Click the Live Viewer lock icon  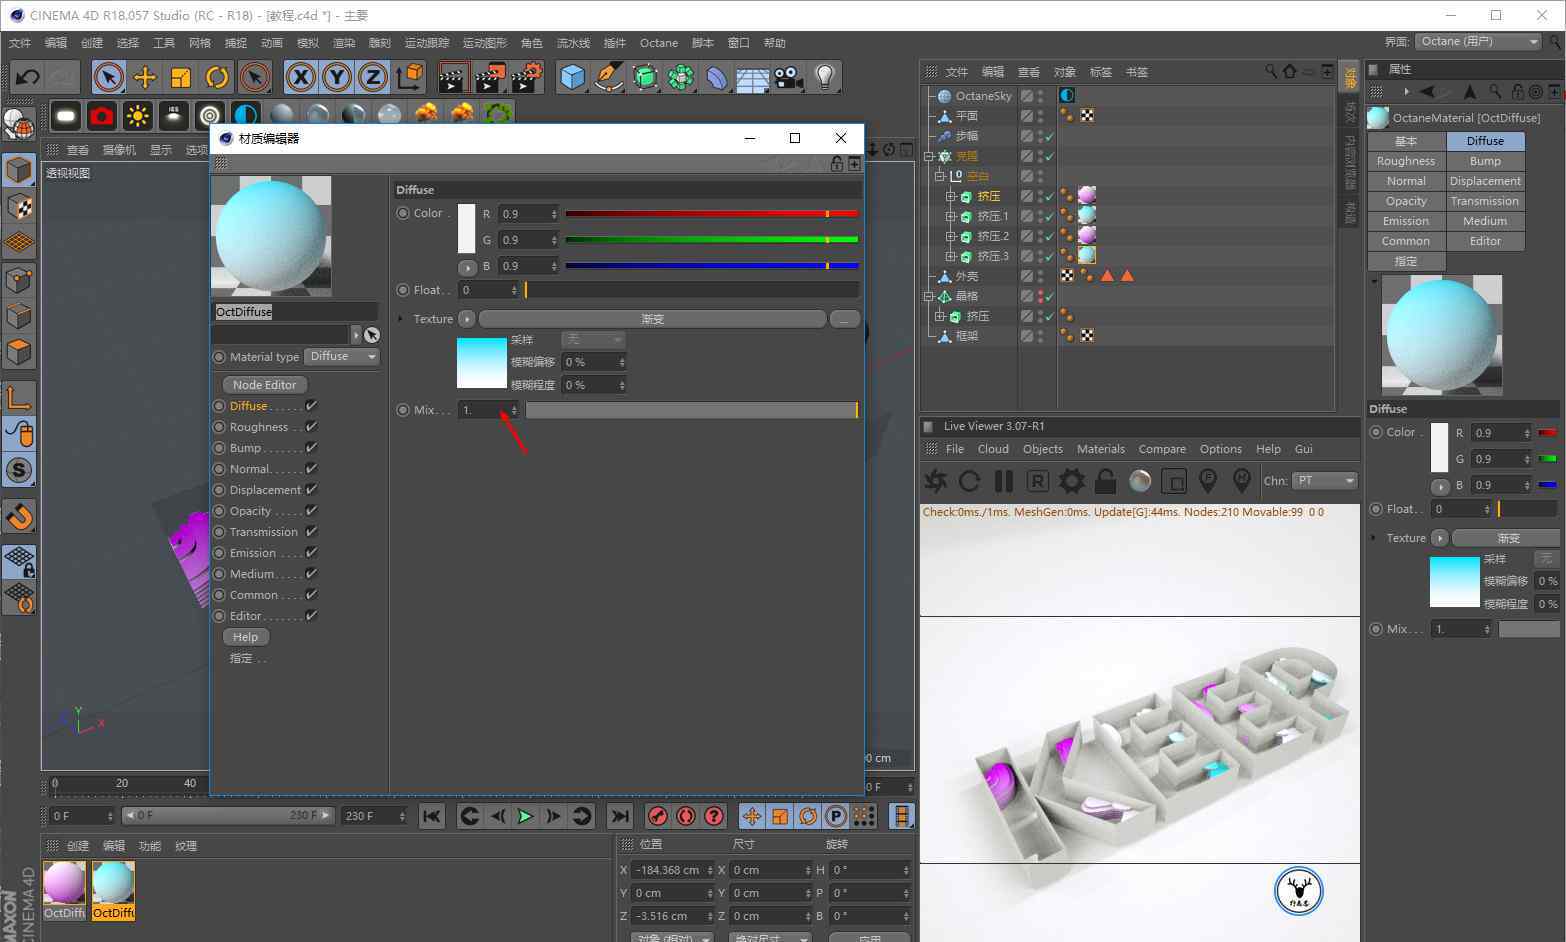coord(1105,481)
